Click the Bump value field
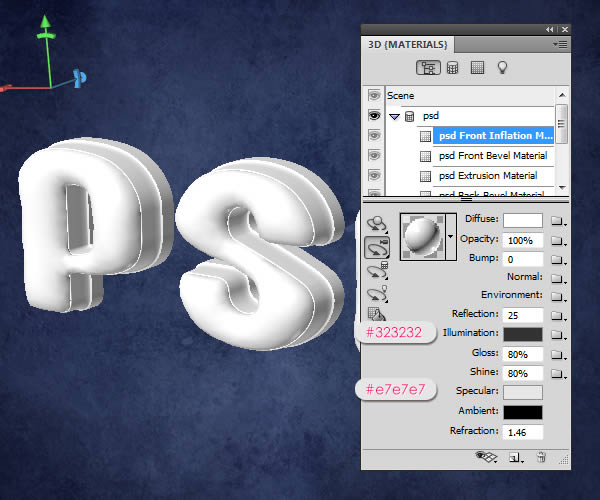This screenshot has width=600, height=500. [523, 259]
